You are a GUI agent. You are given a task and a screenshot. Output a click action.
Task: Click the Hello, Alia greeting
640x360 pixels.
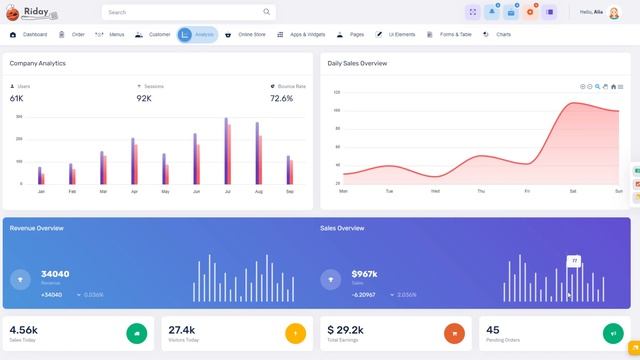click(x=591, y=12)
